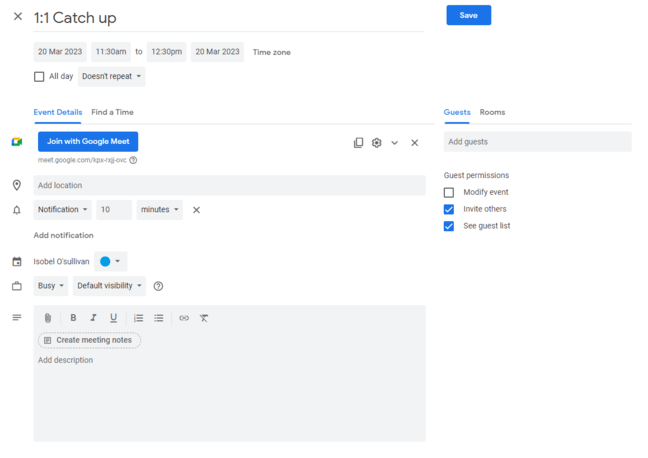Open the minutes unit dropdown
648x458 pixels.
tap(160, 210)
